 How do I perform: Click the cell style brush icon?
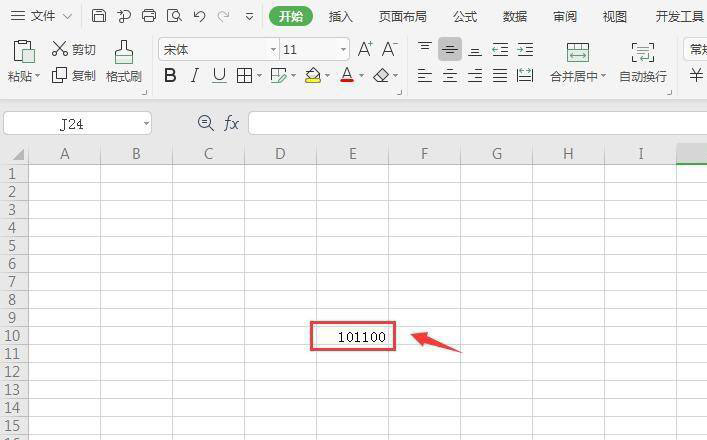pos(279,75)
